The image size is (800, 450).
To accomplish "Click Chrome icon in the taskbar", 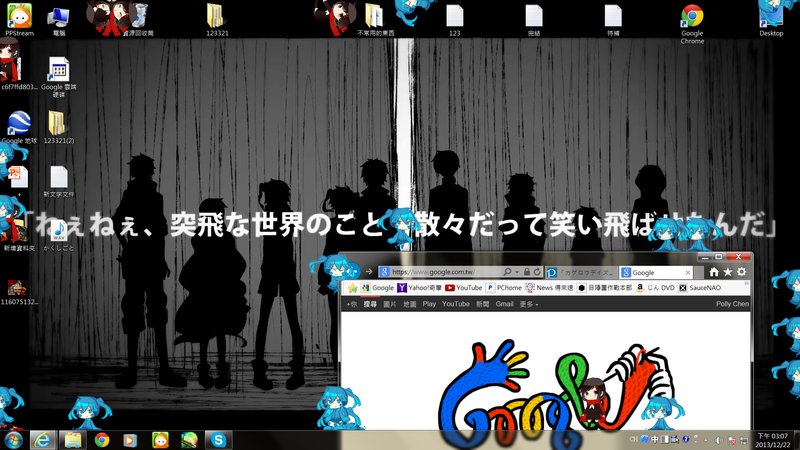I will (x=101, y=439).
